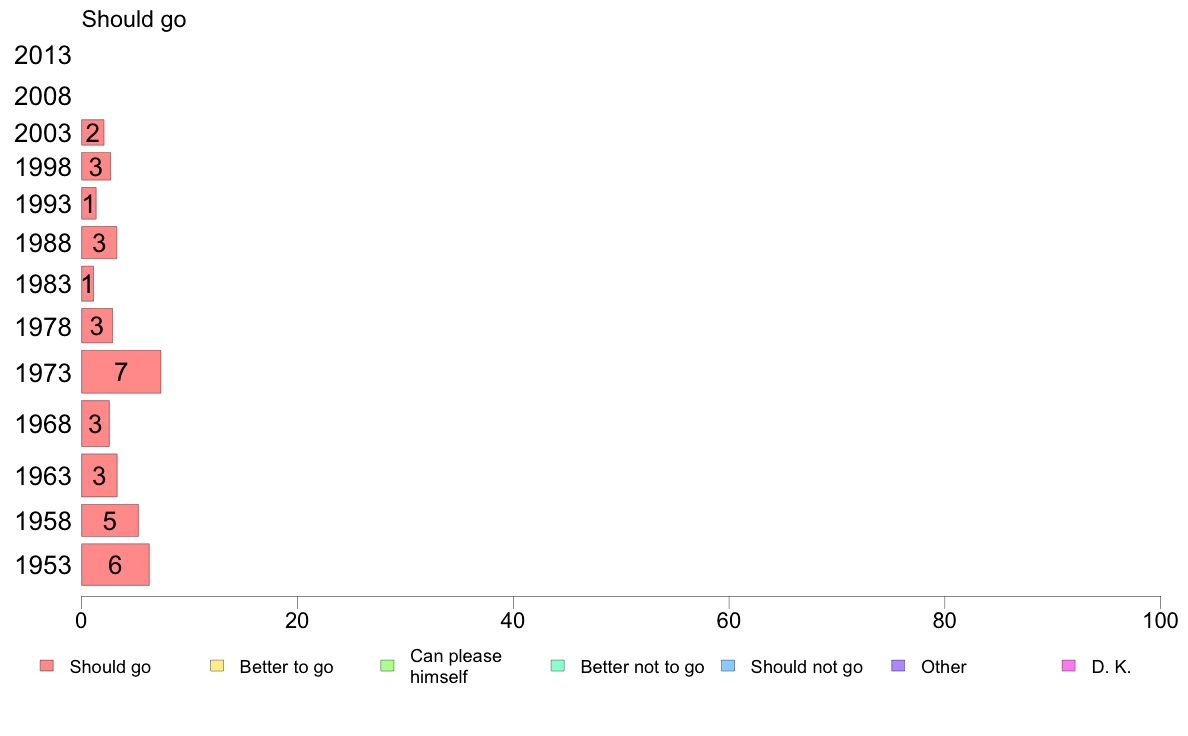The height and width of the screenshot is (736, 1188).
Task: Click the Should not go legend label
Action: point(807,667)
